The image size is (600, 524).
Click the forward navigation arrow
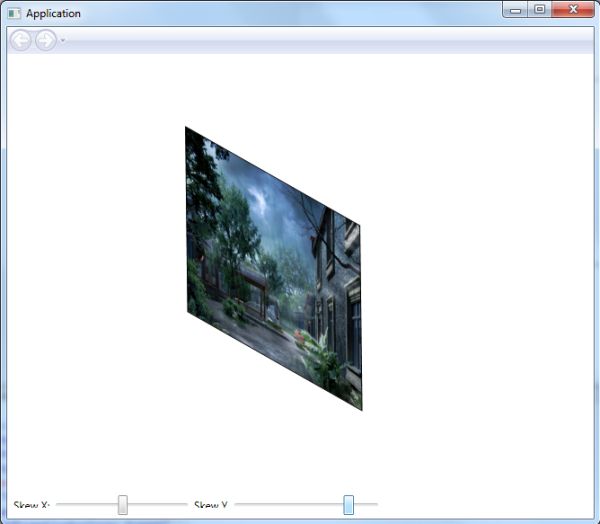pos(46,40)
